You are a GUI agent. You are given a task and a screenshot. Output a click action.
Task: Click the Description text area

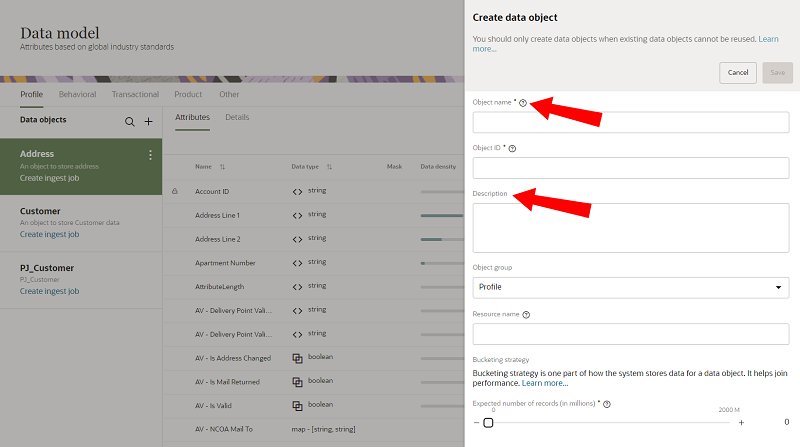click(630, 227)
